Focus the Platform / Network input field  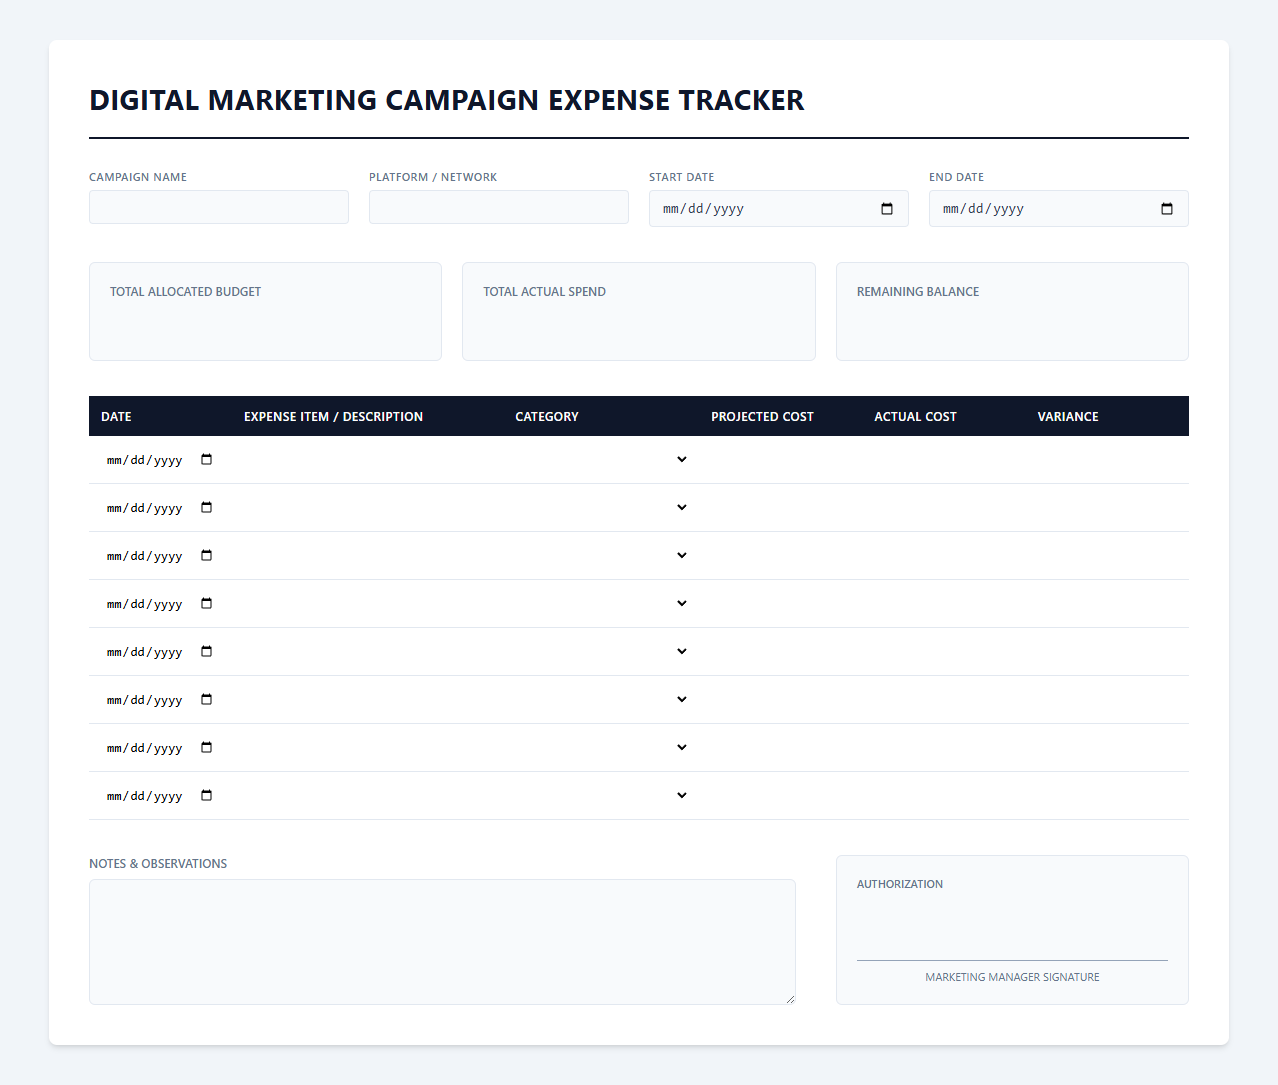(499, 207)
